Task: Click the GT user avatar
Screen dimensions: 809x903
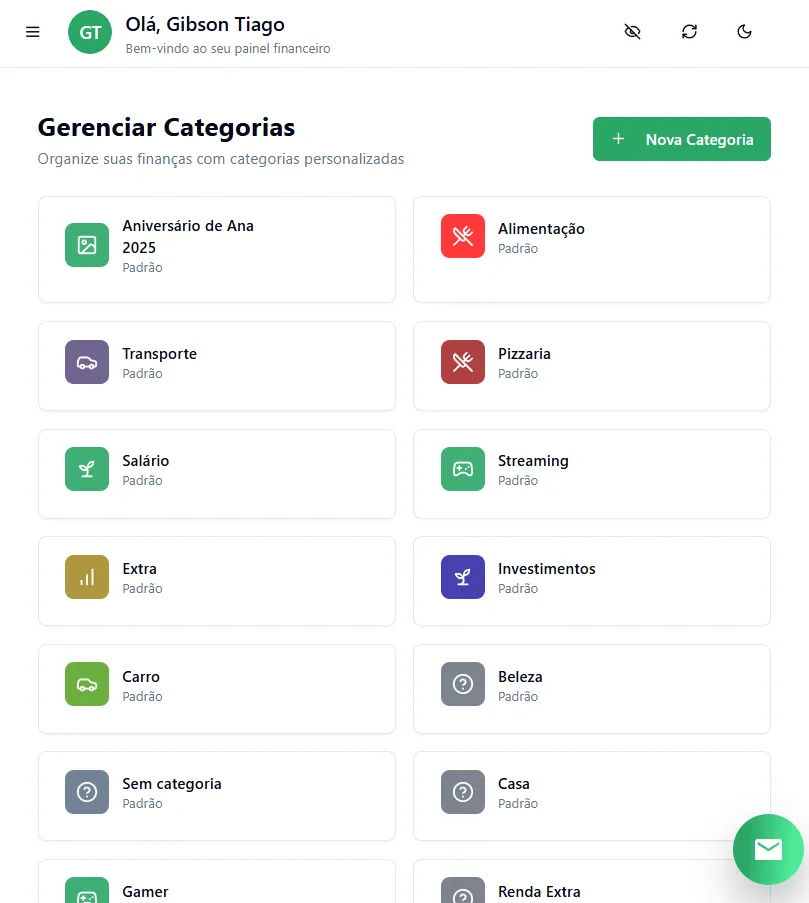Action: click(90, 32)
